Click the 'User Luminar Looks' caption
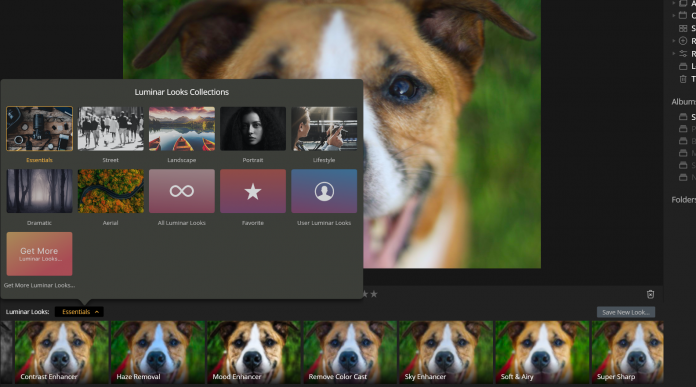The image size is (696, 387). [x=324, y=223]
